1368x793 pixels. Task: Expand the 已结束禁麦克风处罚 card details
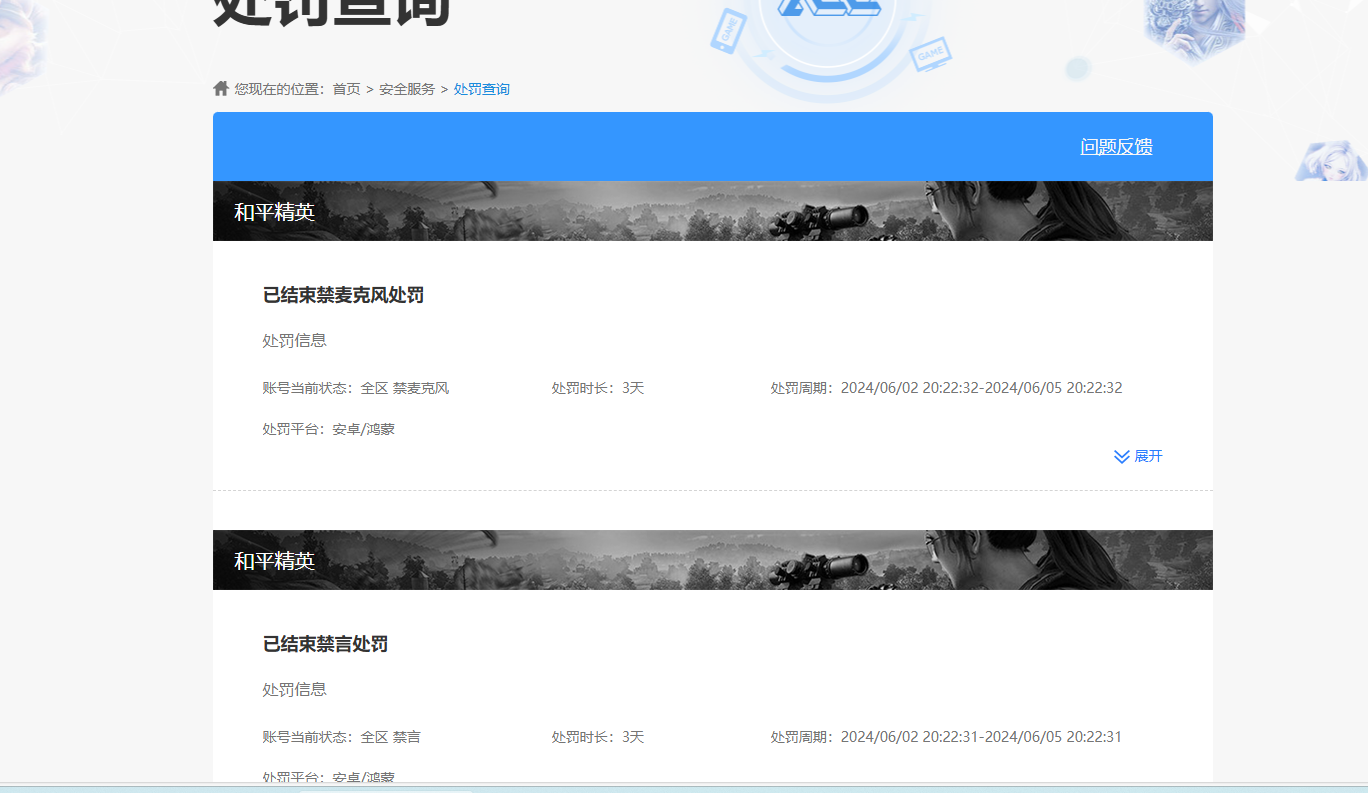point(1138,456)
